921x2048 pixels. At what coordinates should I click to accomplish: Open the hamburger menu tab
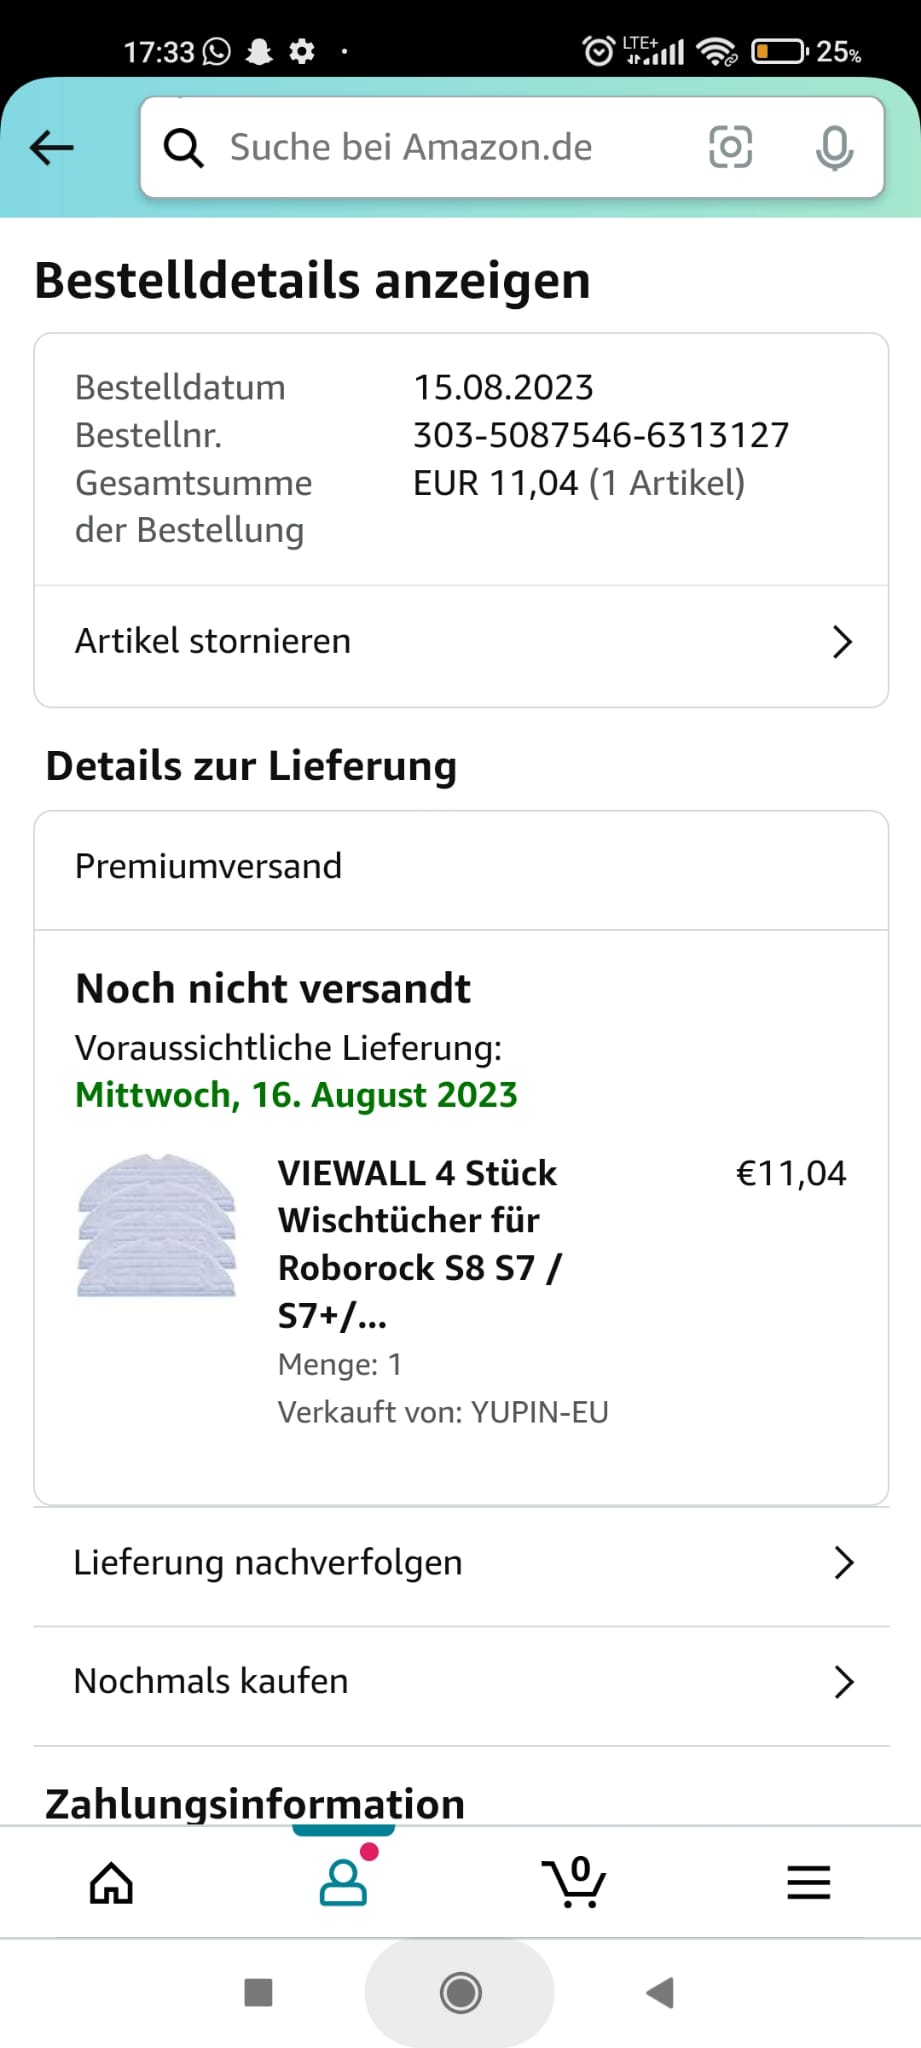808,1883
